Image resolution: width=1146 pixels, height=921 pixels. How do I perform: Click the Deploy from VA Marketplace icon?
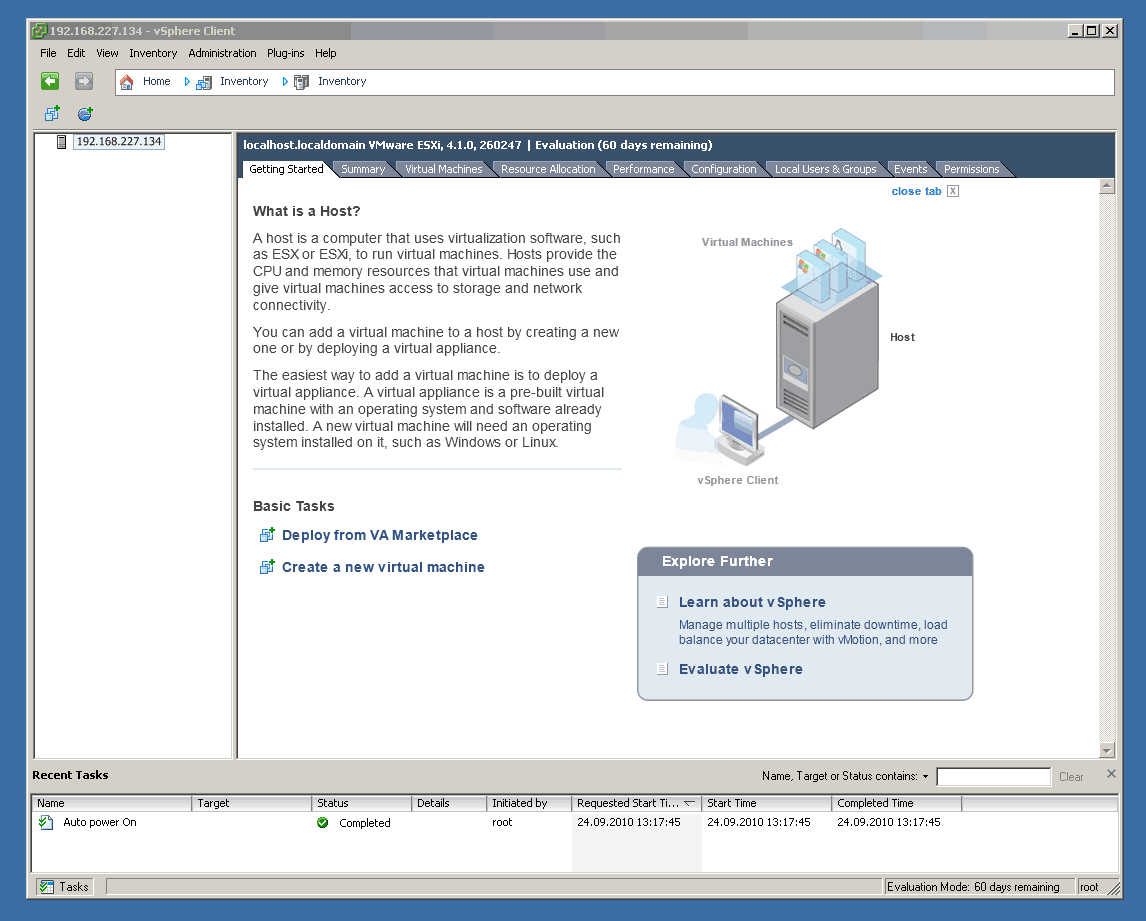267,535
